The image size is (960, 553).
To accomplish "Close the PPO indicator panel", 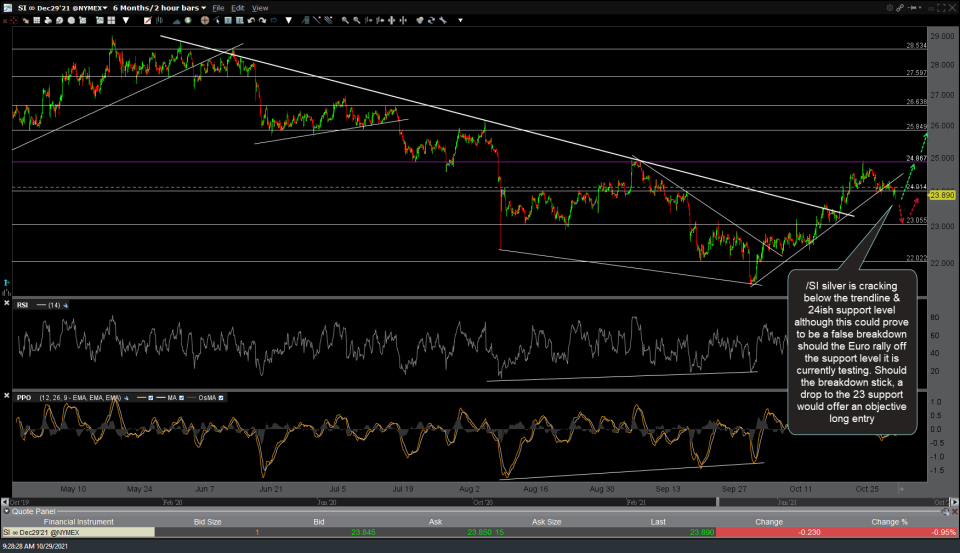I will coord(8,397).
